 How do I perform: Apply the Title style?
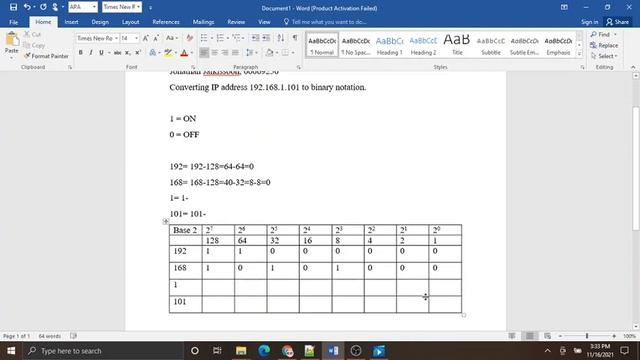click(457, 45)
